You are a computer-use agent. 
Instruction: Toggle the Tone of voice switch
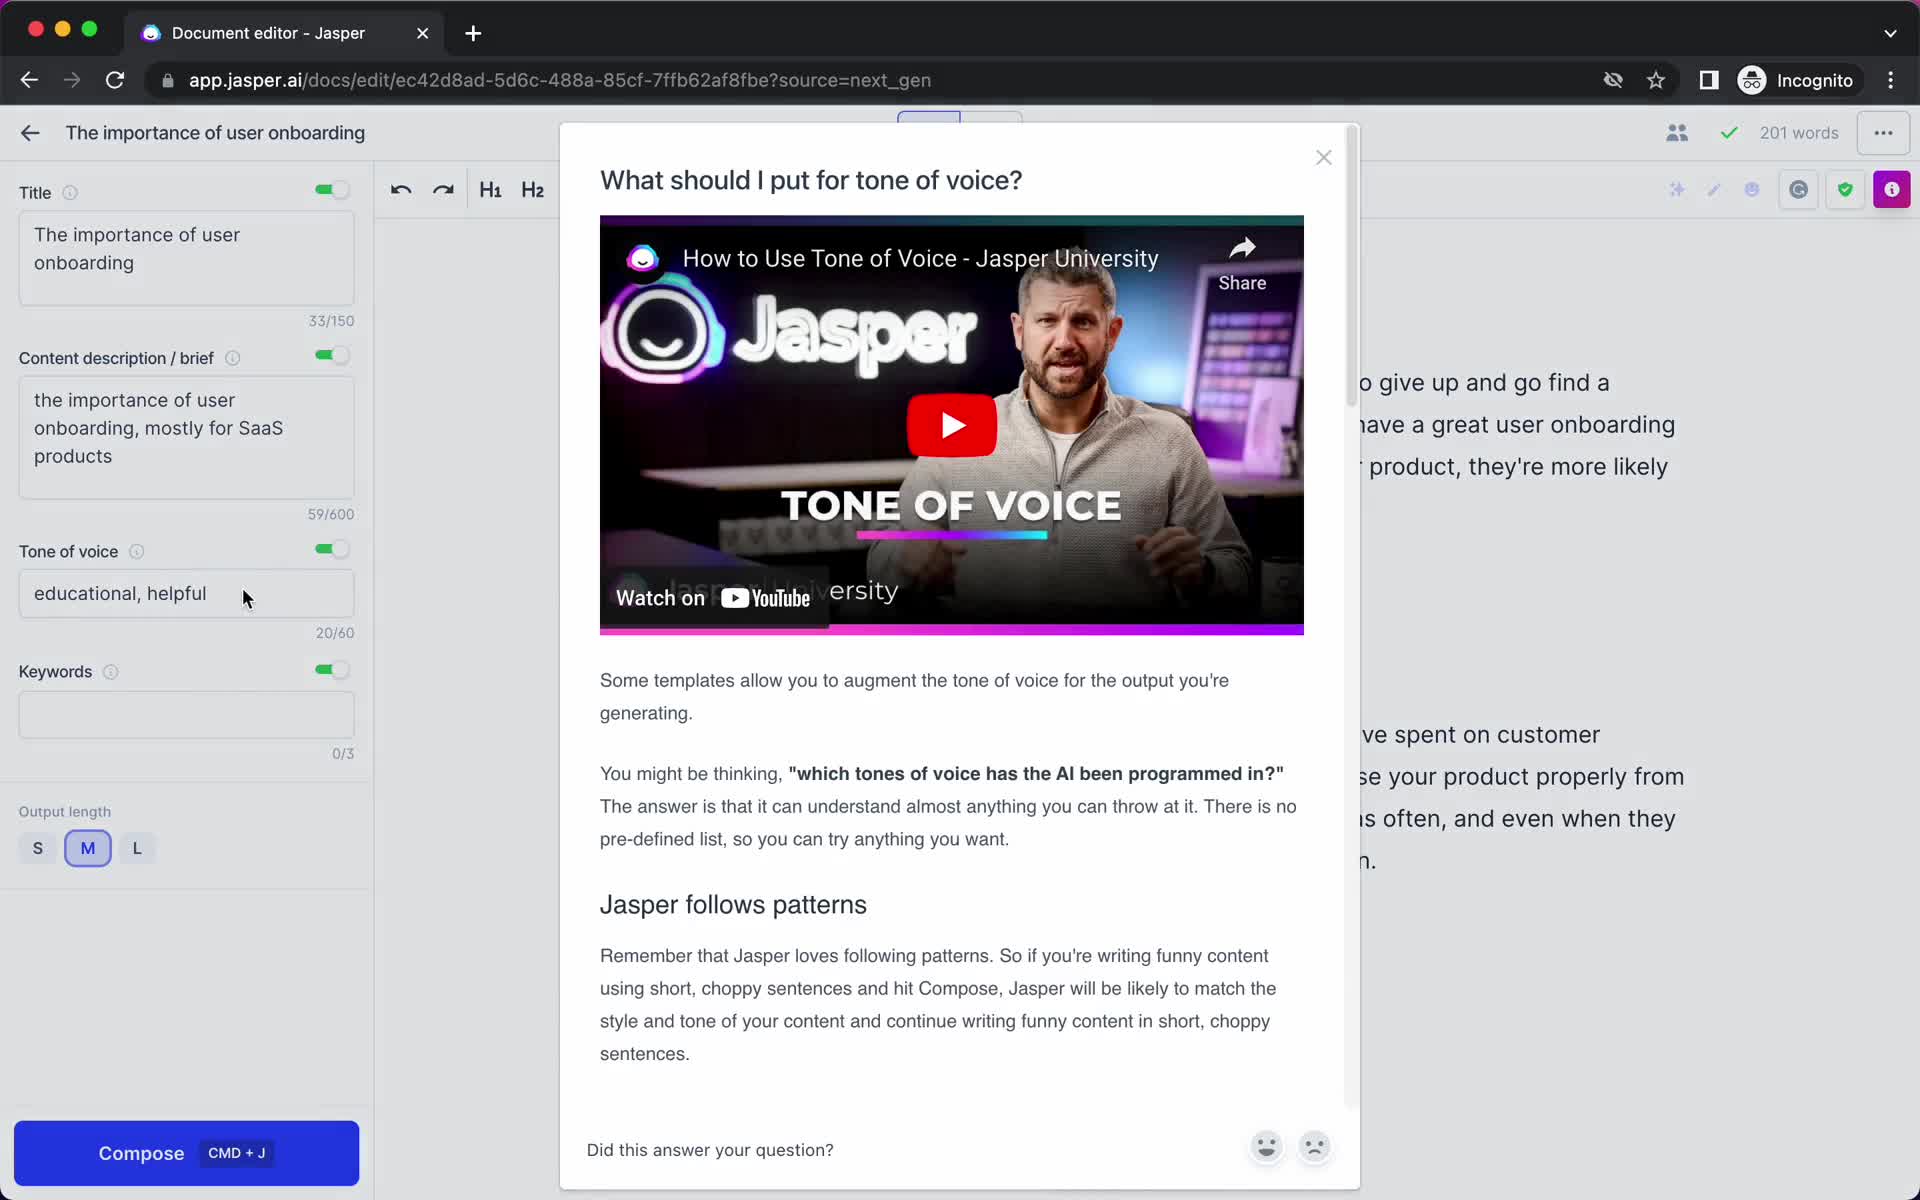(x=332, y=549)
